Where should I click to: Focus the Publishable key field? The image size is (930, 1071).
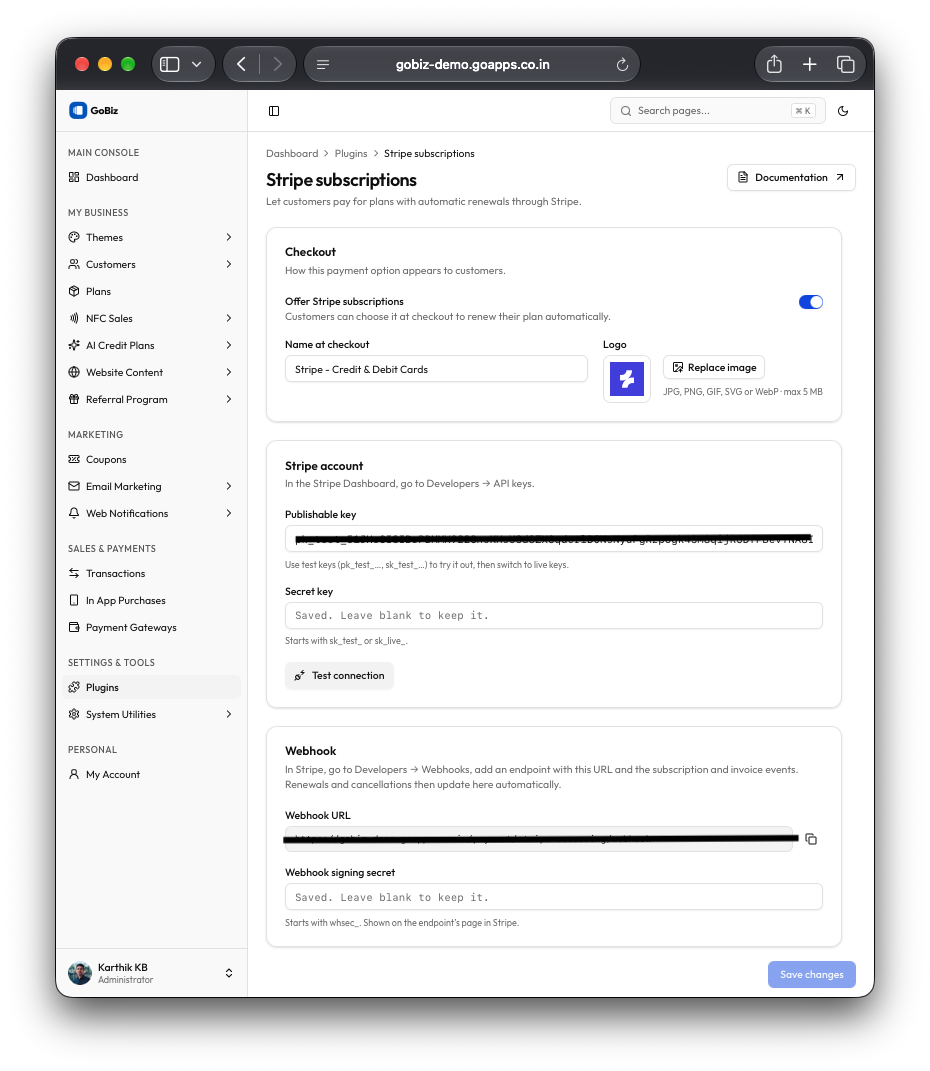pos(553,539)
